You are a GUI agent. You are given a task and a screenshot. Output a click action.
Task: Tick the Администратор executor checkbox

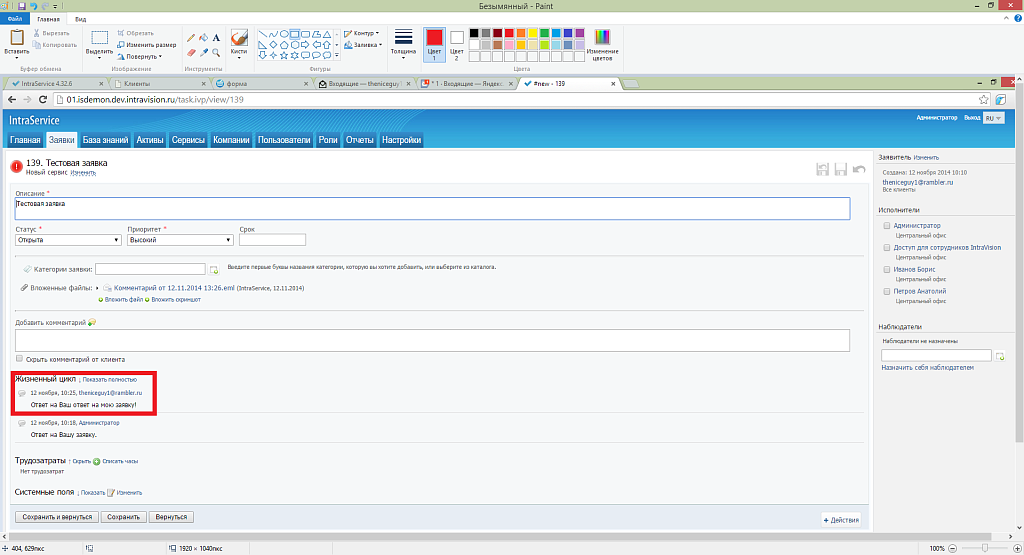[886, 226]
